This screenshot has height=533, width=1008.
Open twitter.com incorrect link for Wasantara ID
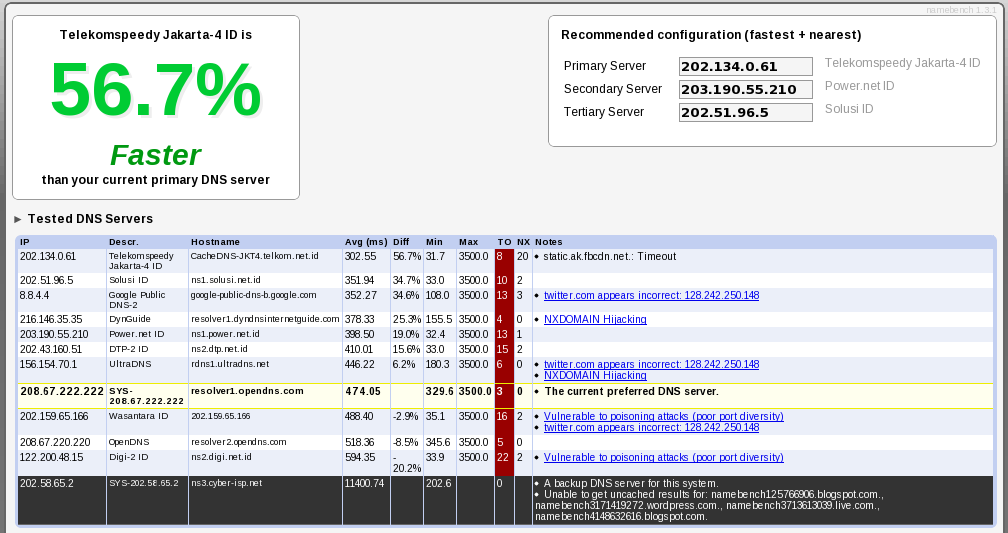651,427
